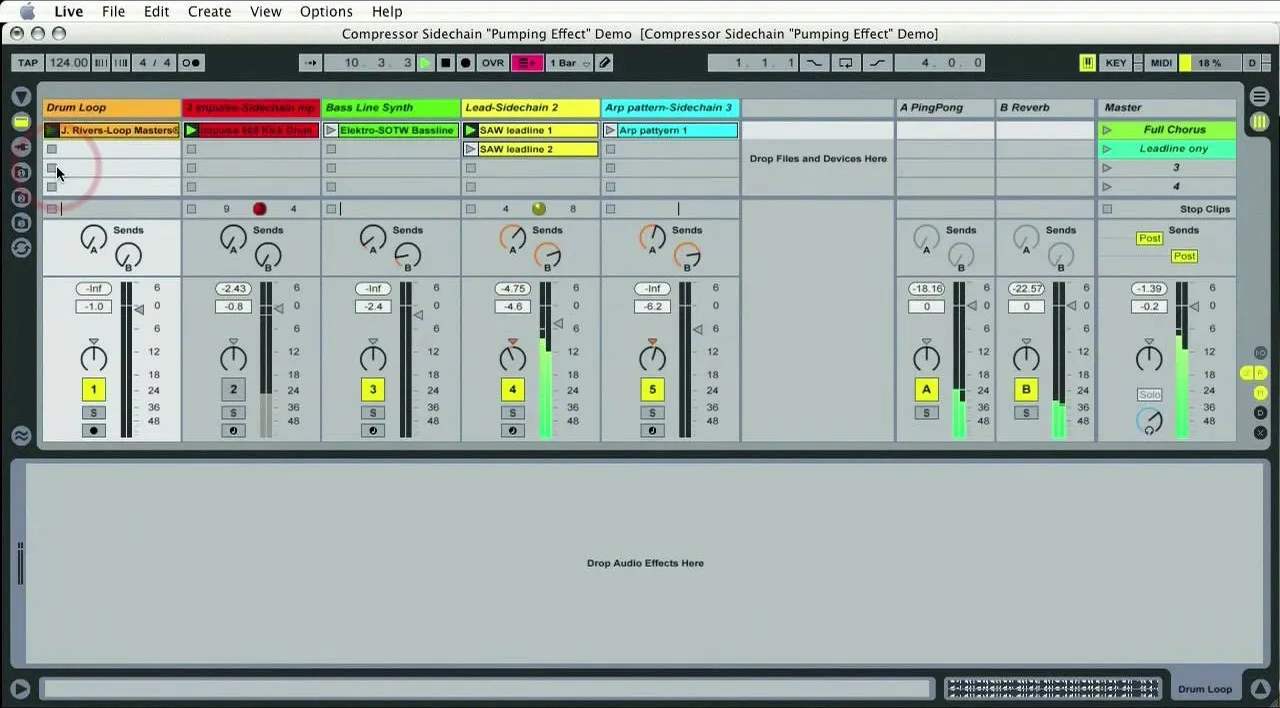This screenshot has width=1280, height=708.
Task: Toggle the OVR overdub button
Action: point(493,63)
